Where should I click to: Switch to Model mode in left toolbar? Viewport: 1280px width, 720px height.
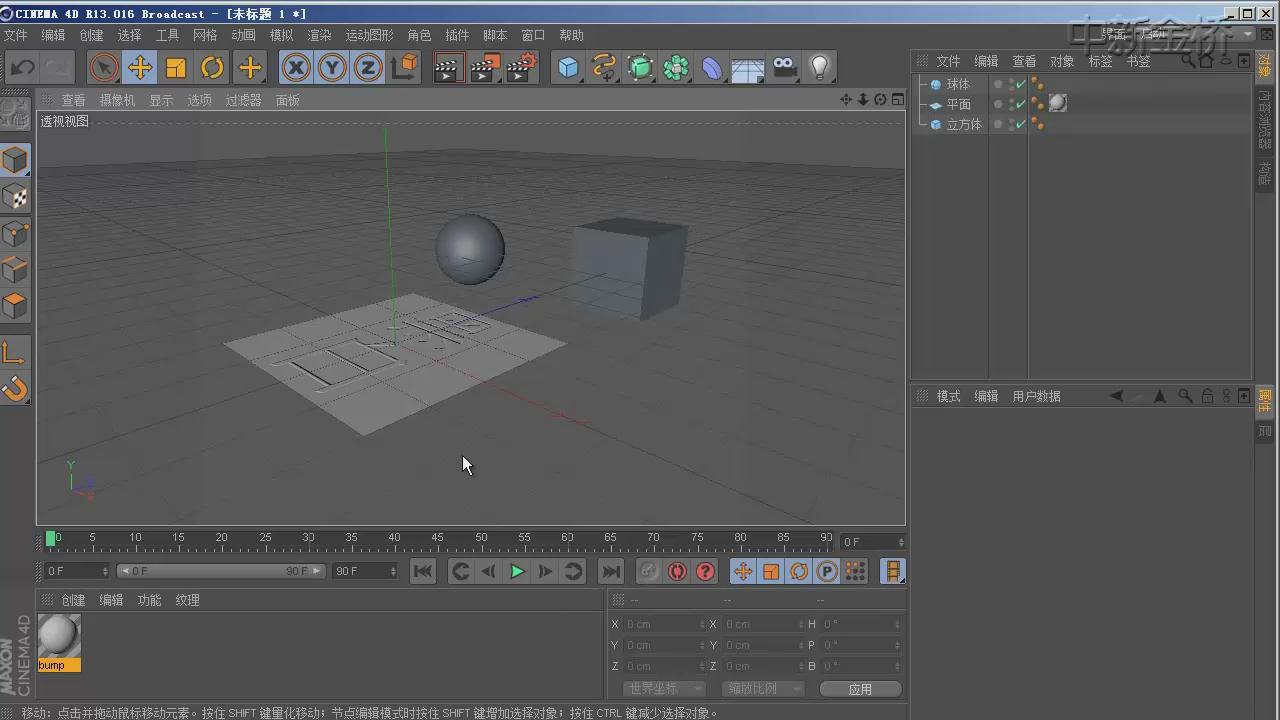(15, 160)
